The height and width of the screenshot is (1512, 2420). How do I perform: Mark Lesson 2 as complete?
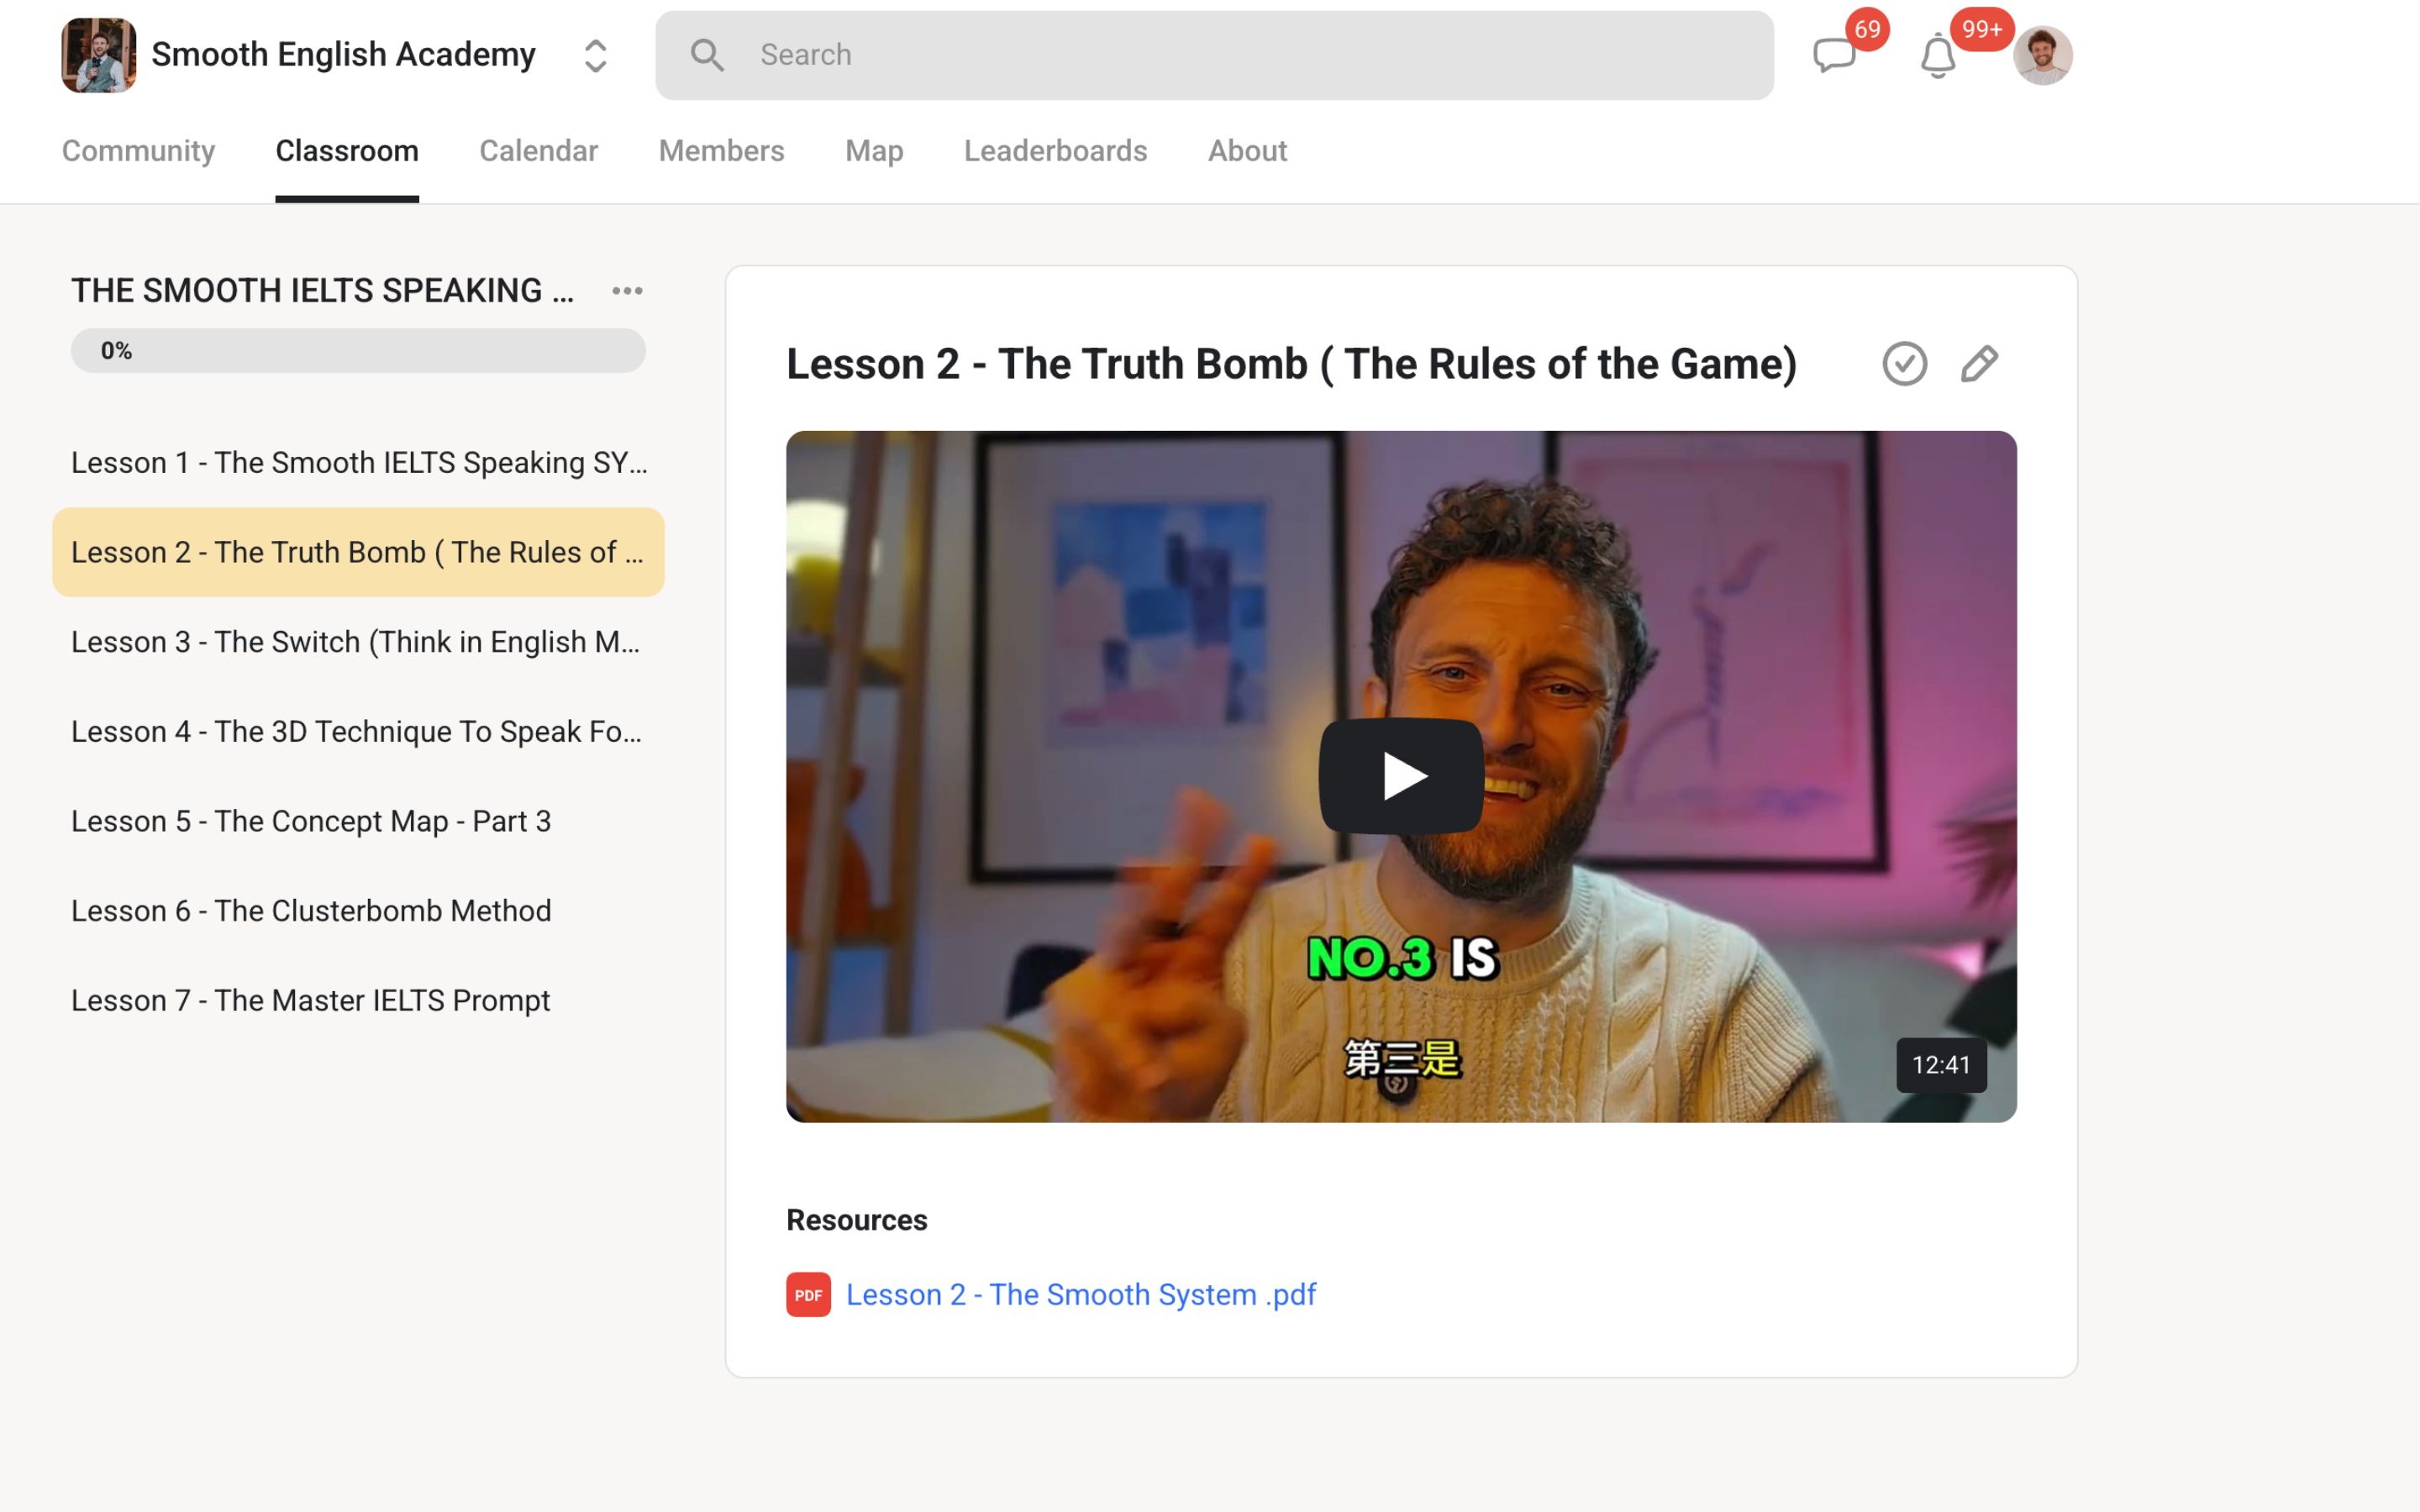(1904, 364)
